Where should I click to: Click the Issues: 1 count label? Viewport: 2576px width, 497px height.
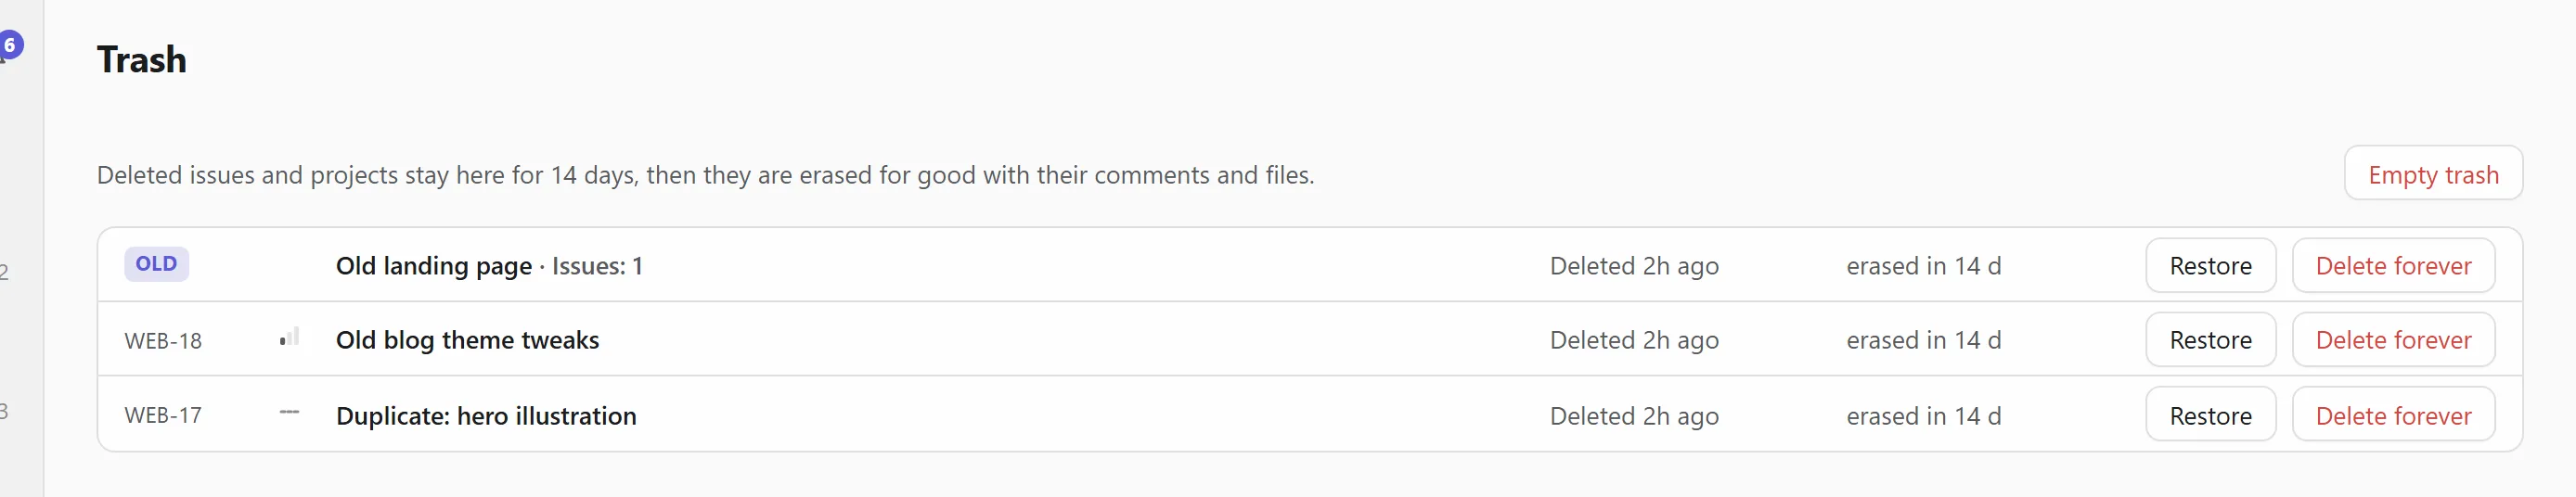(597, 266)
